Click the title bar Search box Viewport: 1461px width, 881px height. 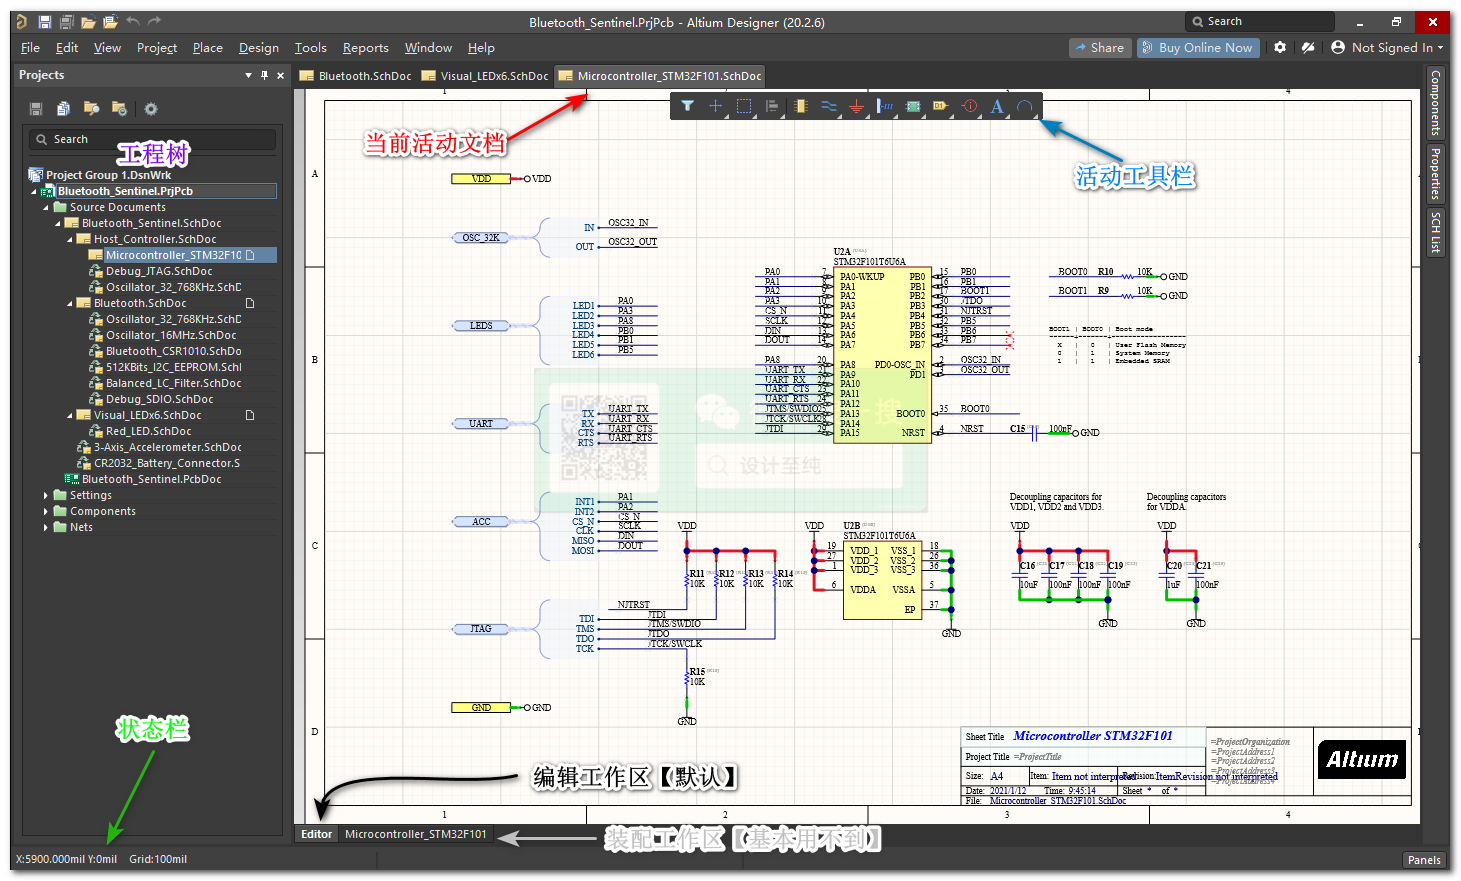pyautogui.click(x=1260, y=21)
